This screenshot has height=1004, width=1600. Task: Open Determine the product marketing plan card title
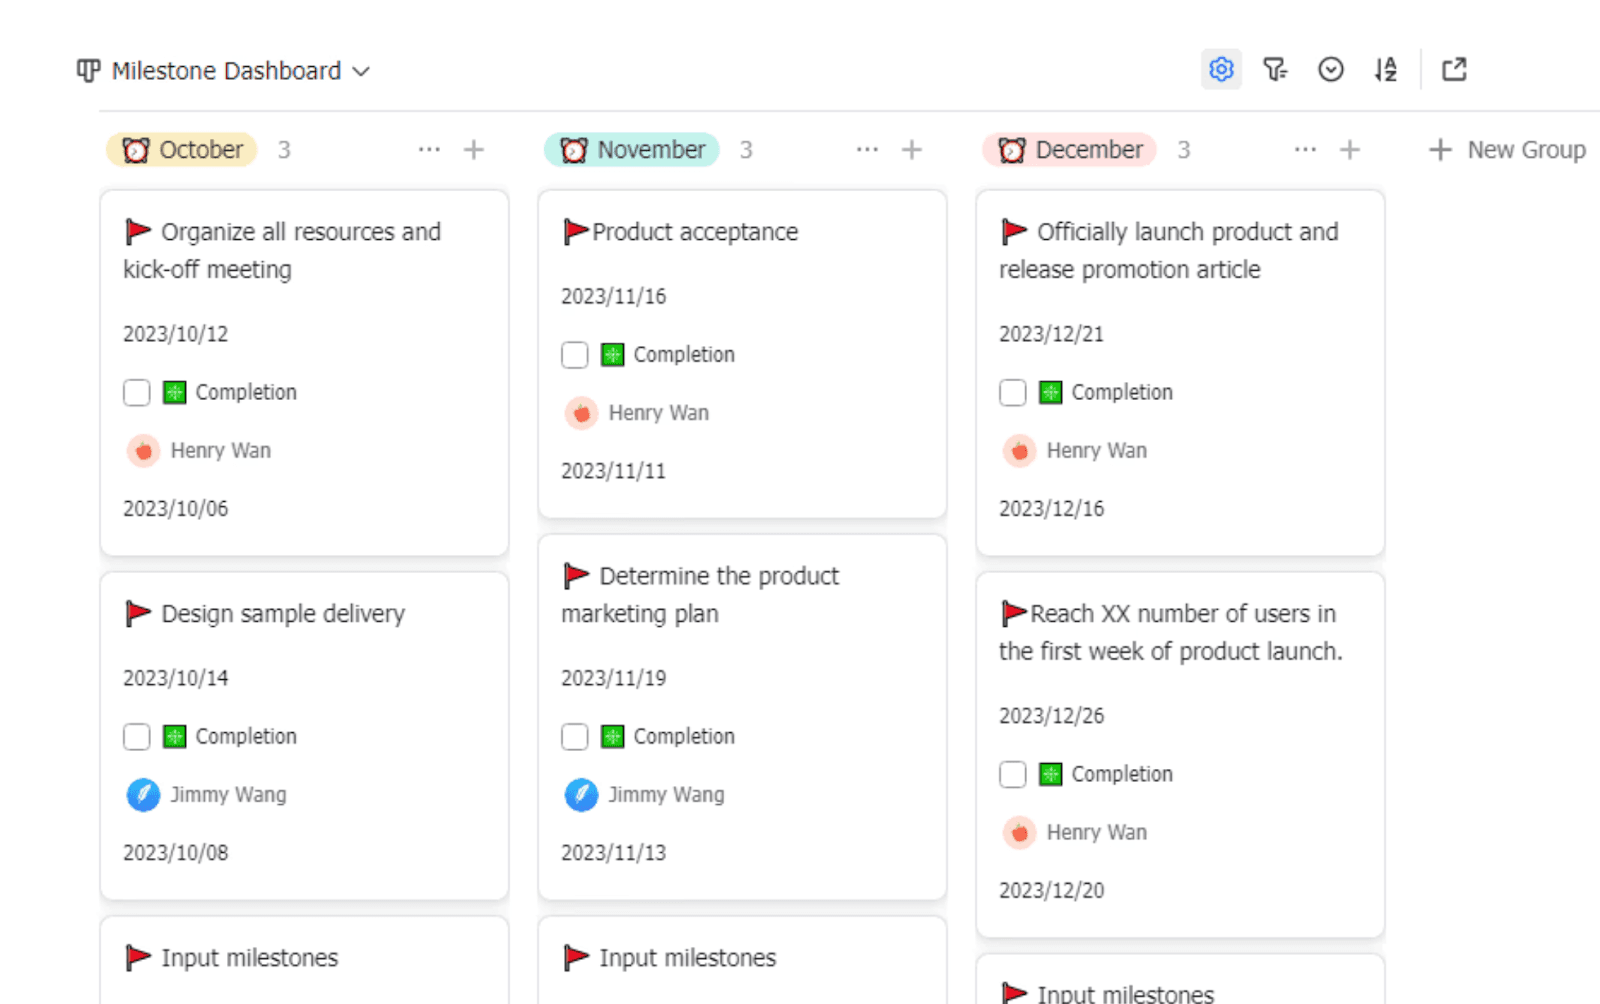tap(700, 595)
